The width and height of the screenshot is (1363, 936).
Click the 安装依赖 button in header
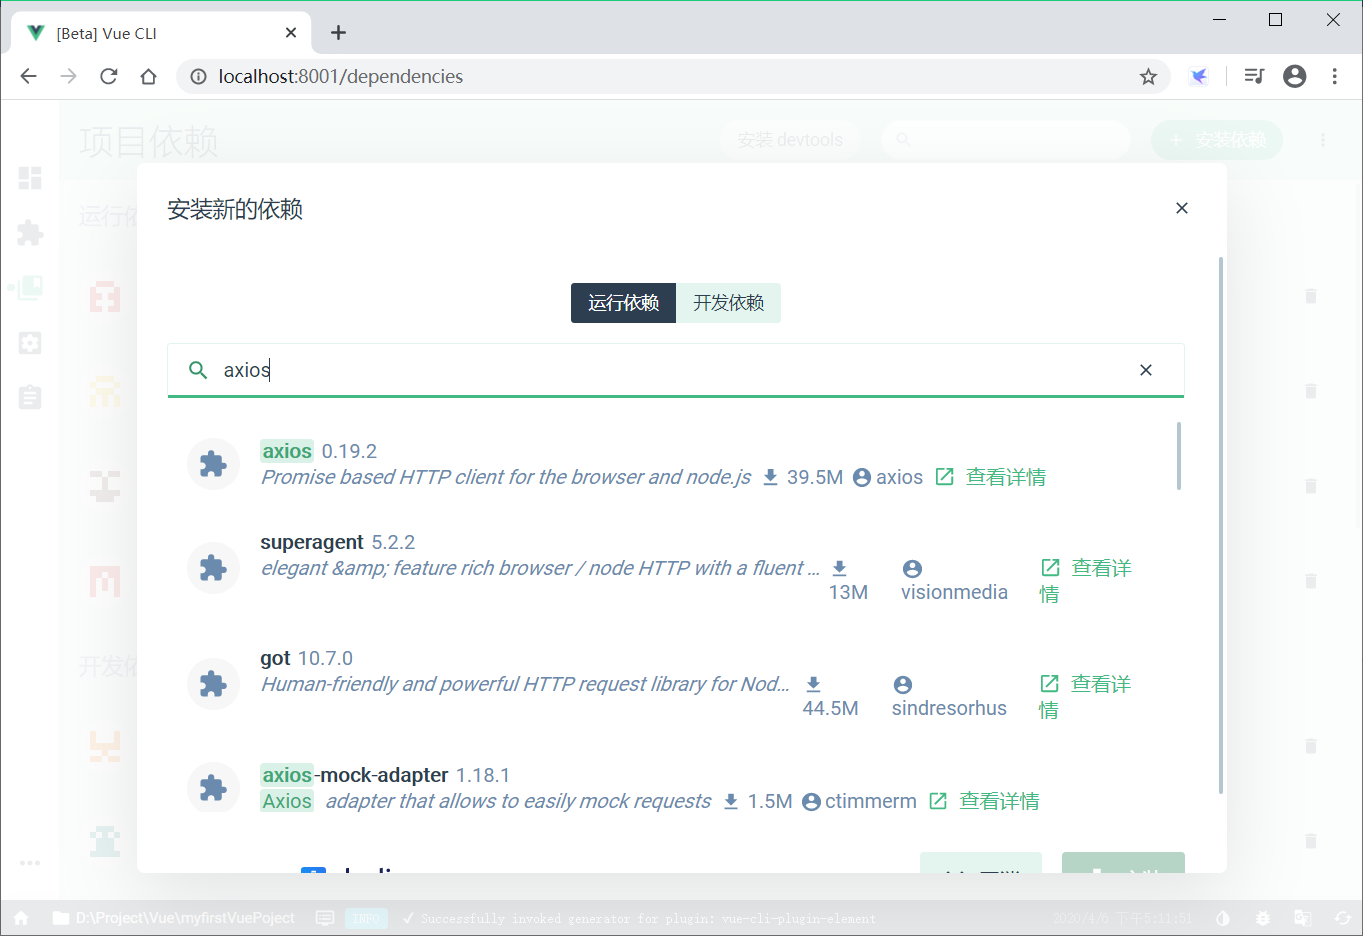[x=1216, y=140]
